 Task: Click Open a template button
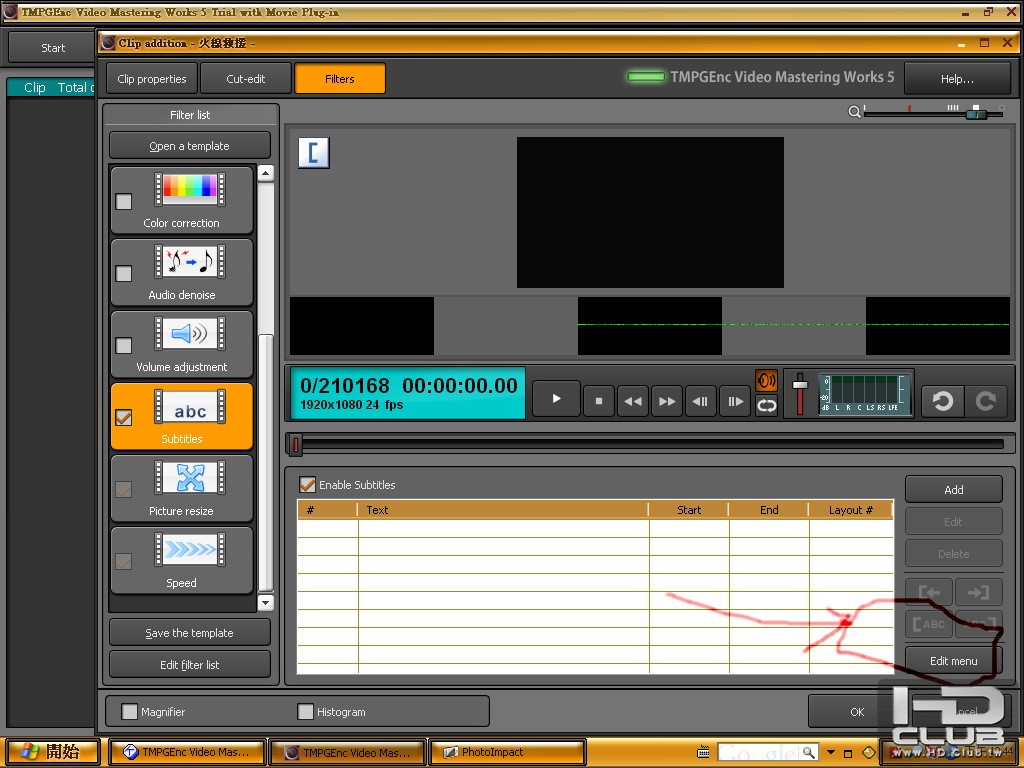click(x=189, y=146)
